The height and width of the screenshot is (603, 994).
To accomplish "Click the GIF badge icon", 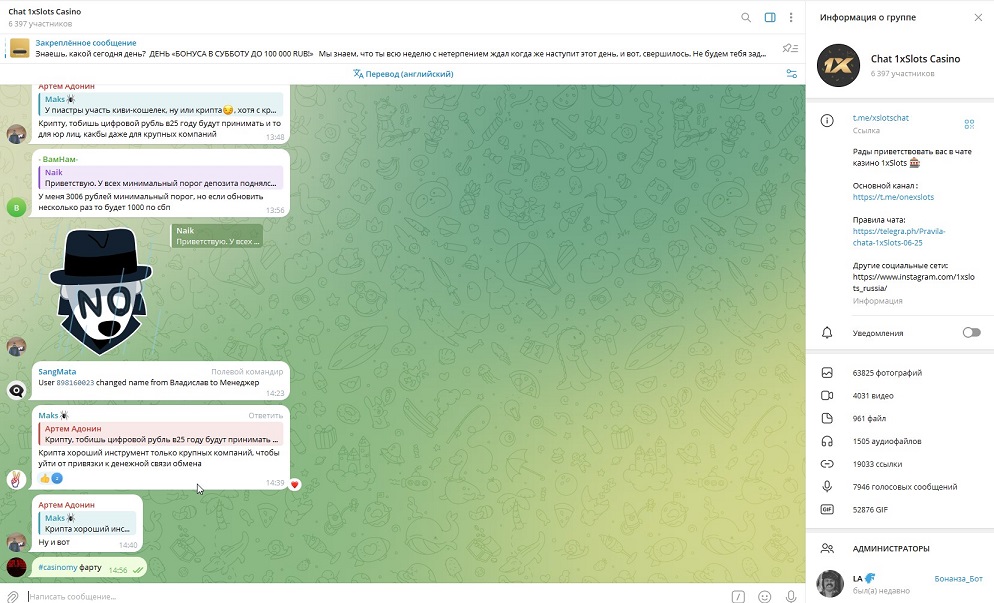I will pos(827,509).
